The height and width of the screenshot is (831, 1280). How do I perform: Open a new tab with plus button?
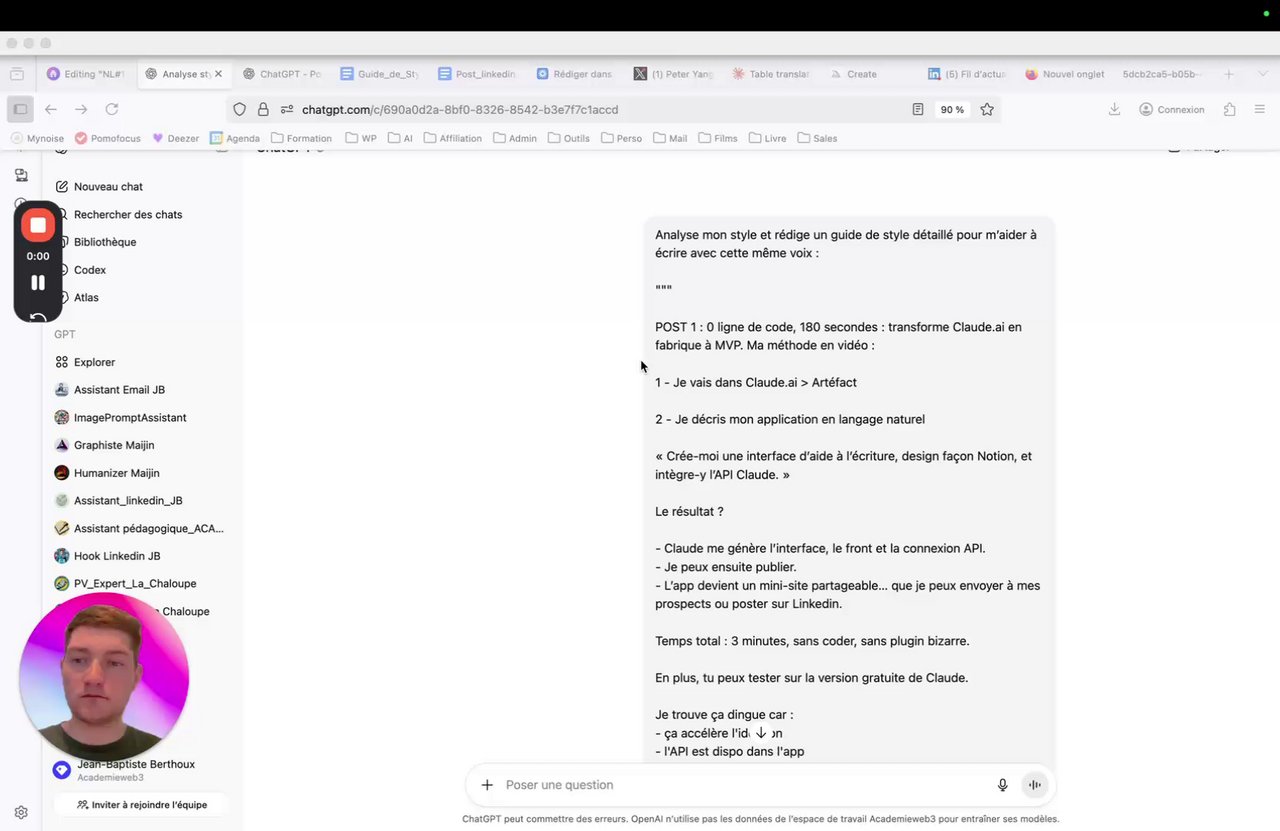[x=1229, y=74]
